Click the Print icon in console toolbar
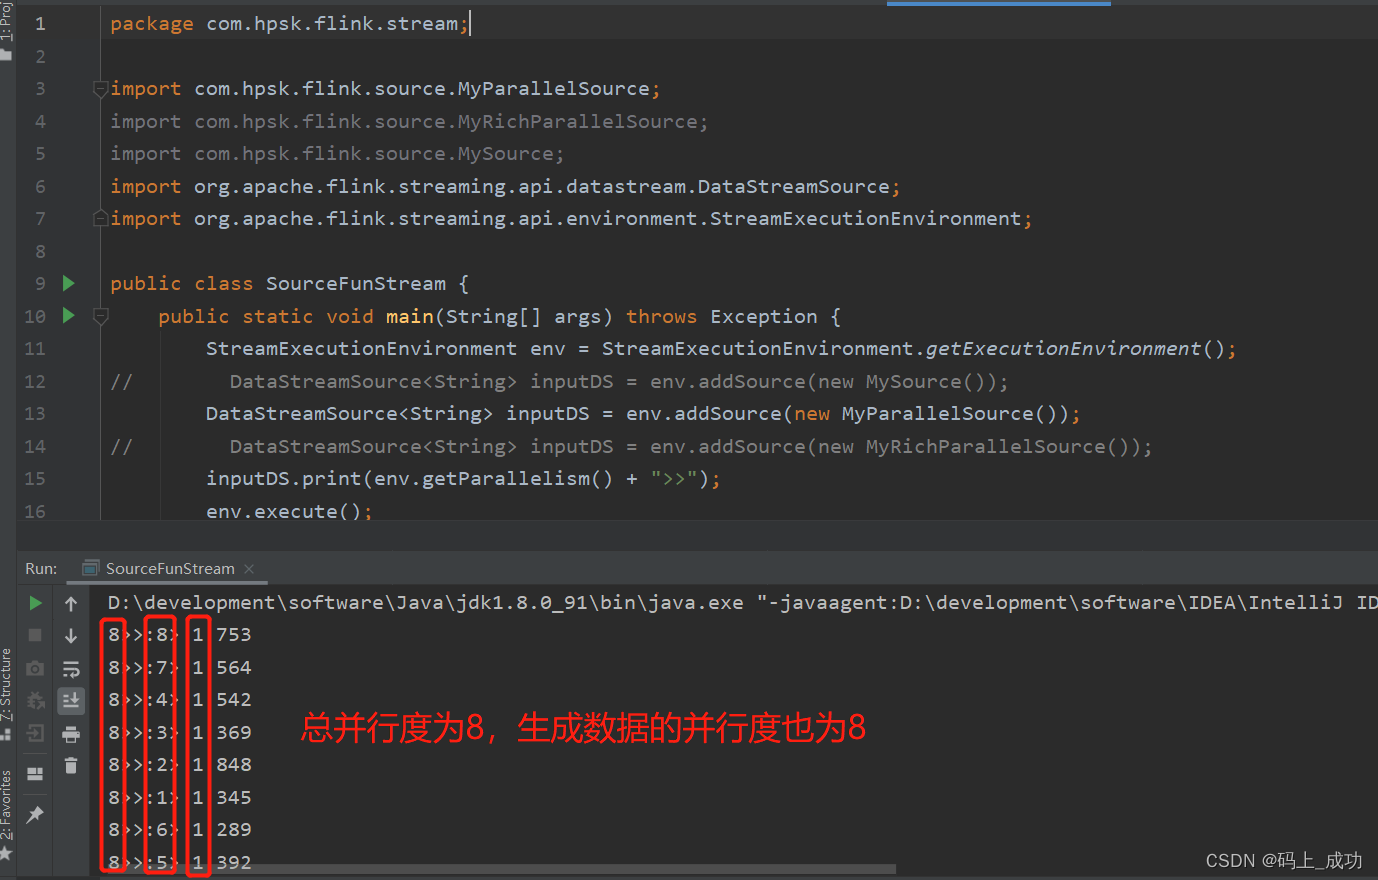Image resolution: width=1378 pixels, height=880 pixels. click(x=71, y=734)
